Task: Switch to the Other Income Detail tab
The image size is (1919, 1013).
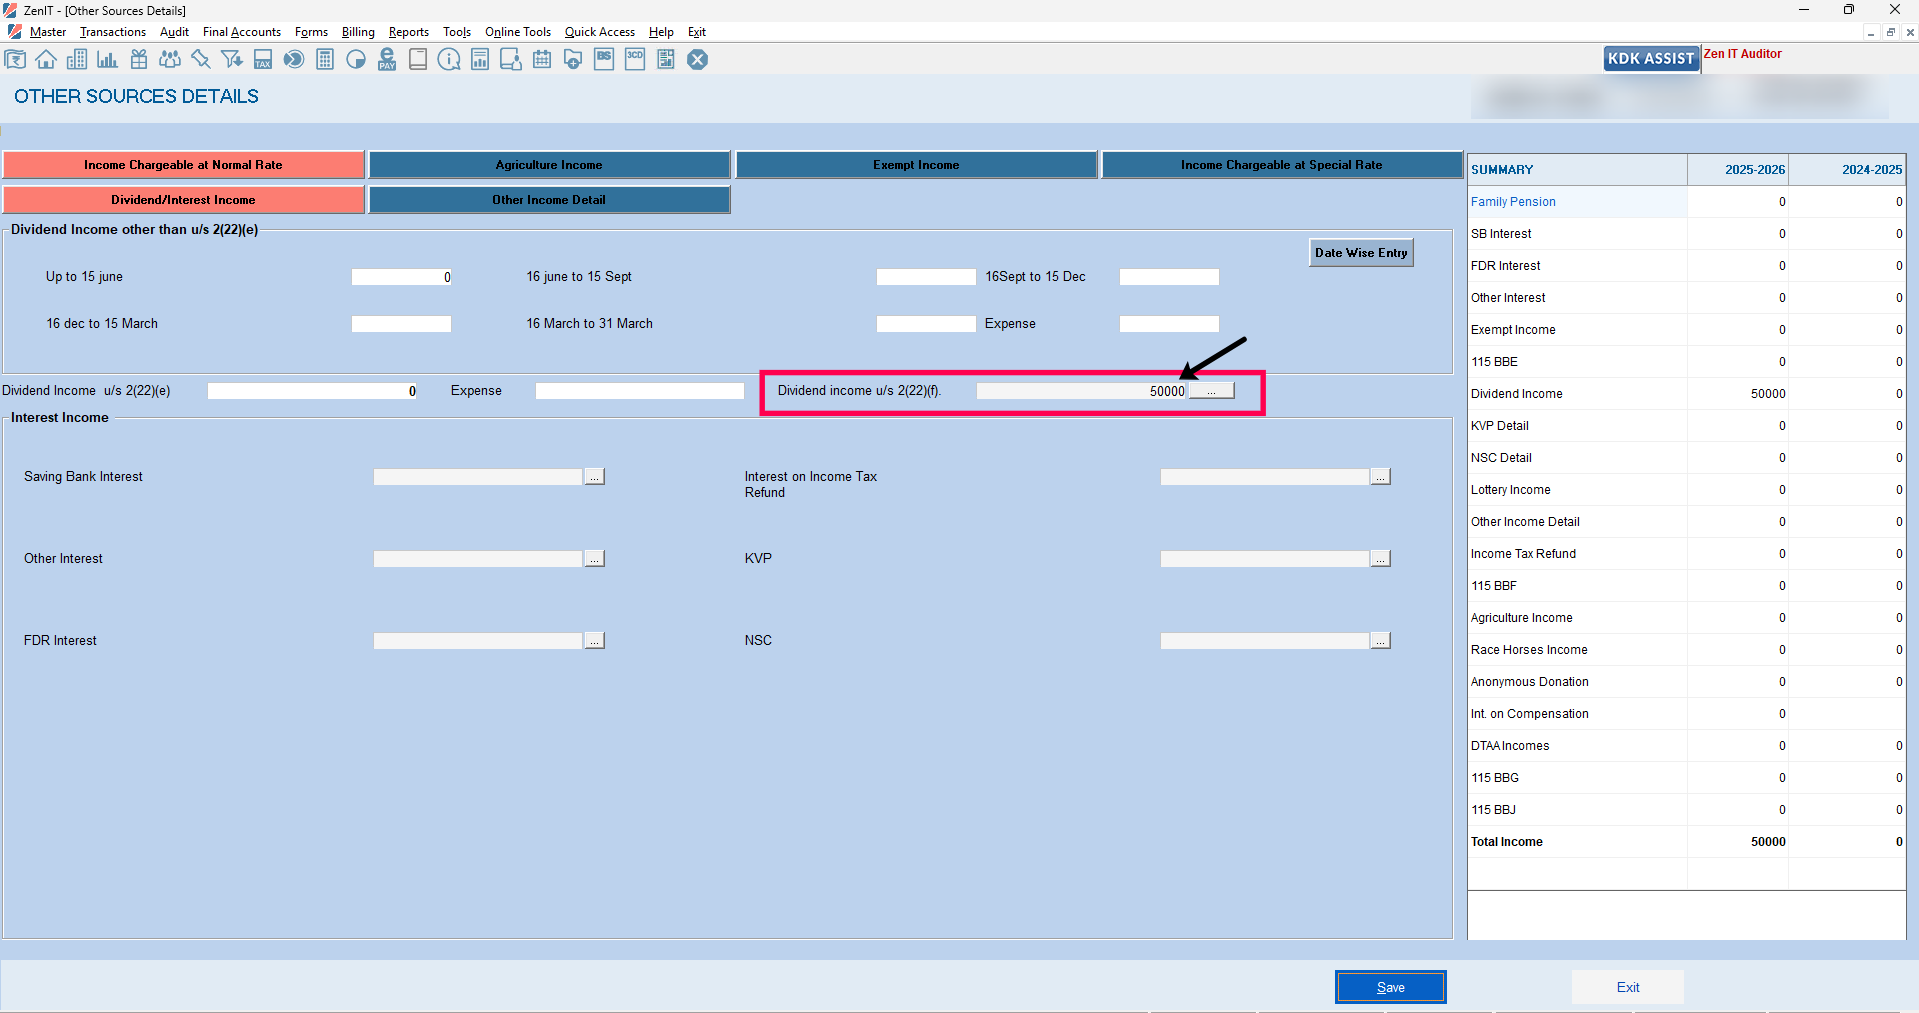Action: click(x=549, y=200)
